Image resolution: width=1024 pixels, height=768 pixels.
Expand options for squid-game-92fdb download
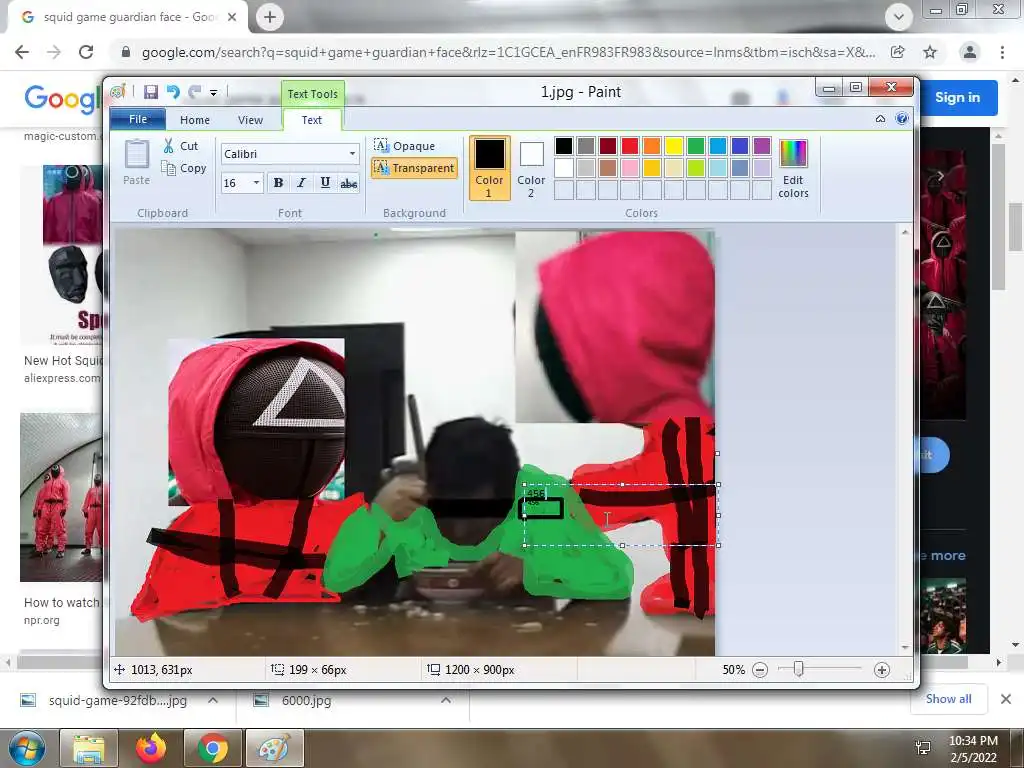point(212,700)
